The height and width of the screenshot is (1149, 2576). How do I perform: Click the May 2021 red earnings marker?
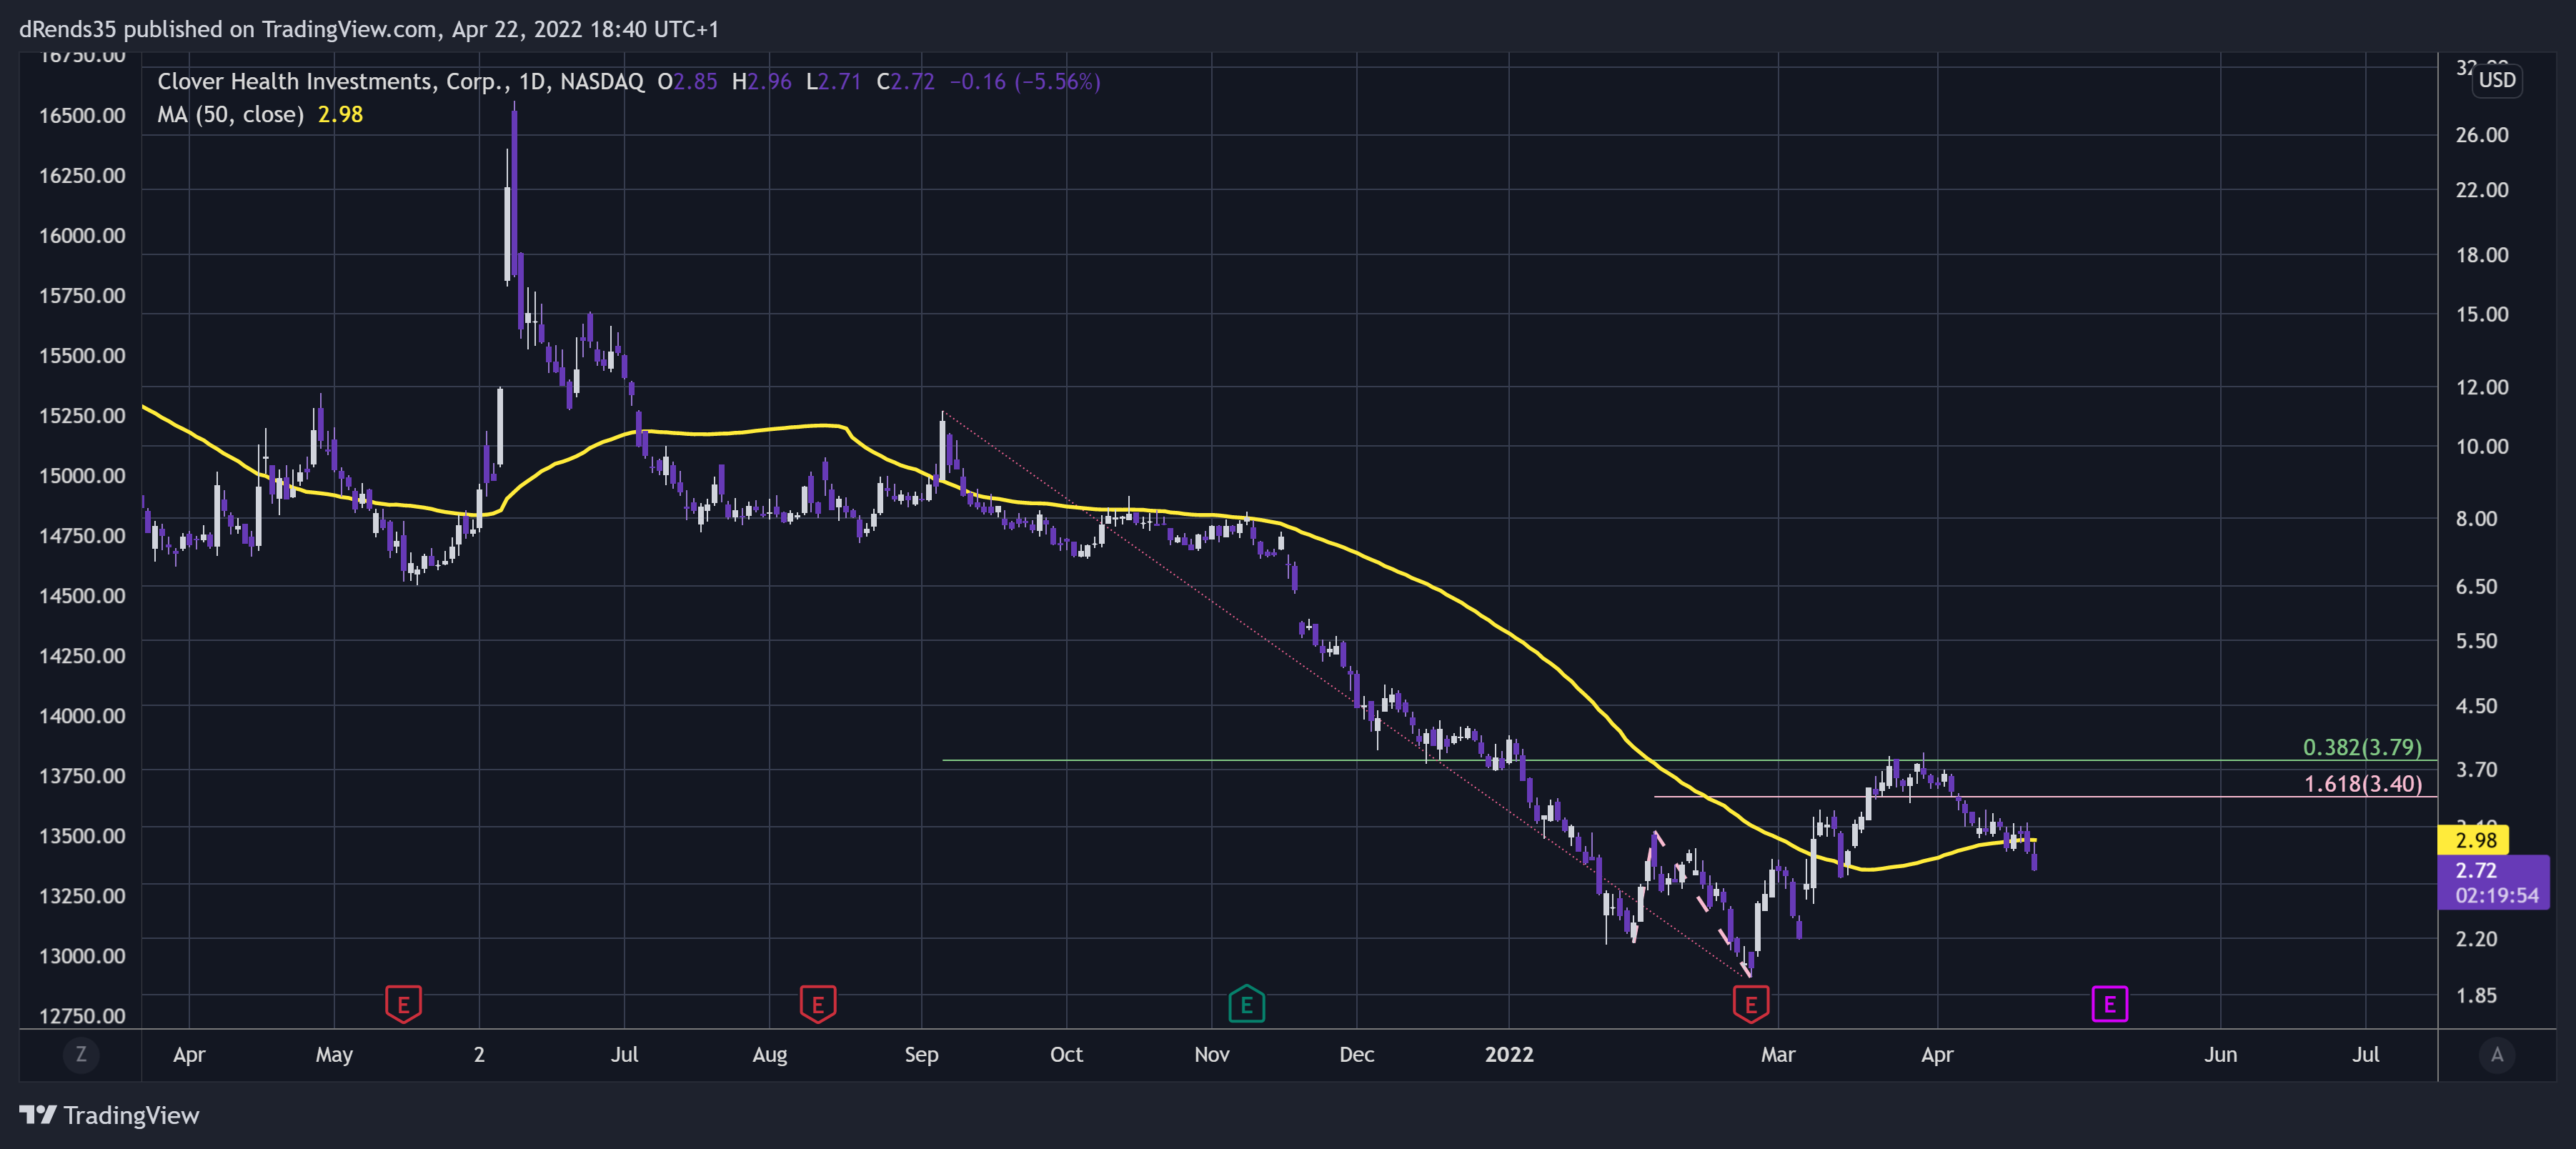(x=403, y=1004)
